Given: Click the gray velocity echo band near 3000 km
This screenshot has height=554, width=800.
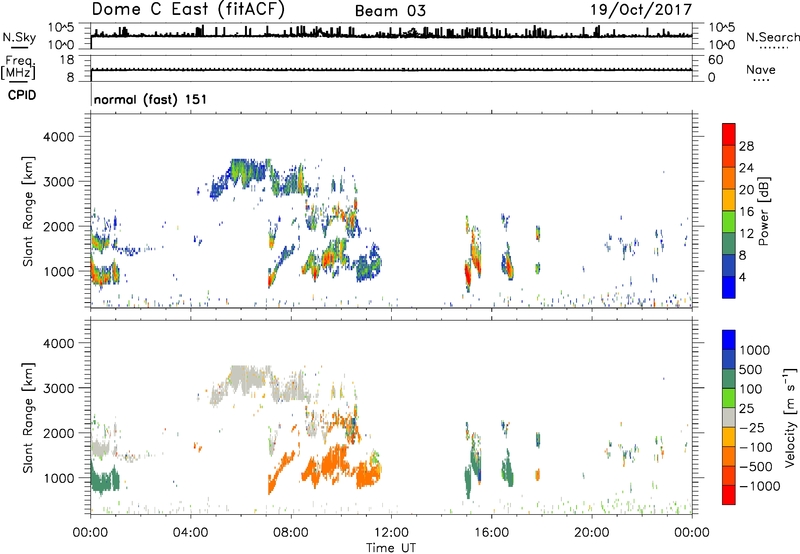Looking at the screenshot, I should (263, 384).
